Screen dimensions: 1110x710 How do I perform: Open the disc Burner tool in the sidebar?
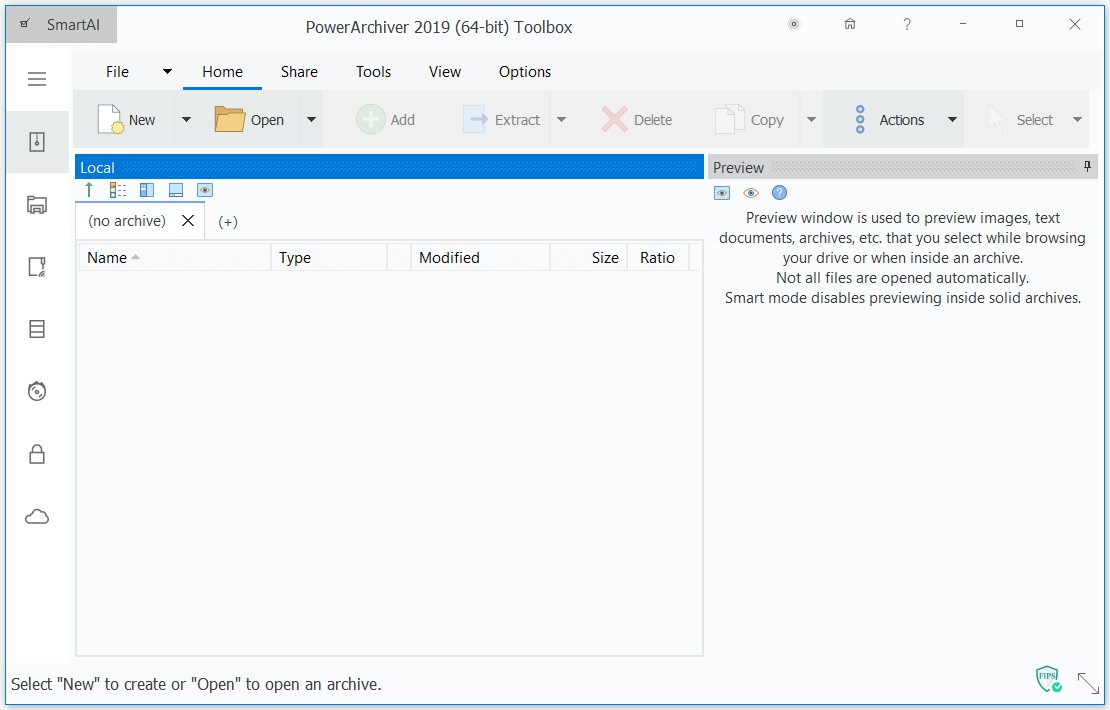[37, 391]
